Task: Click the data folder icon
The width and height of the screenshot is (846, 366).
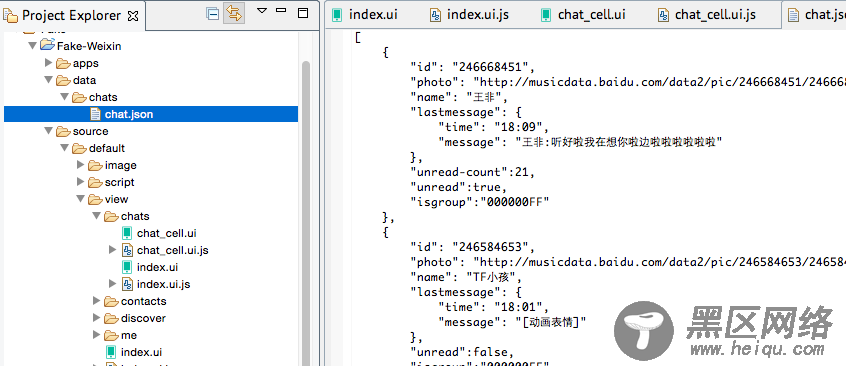Action: [x=63, y=80]
